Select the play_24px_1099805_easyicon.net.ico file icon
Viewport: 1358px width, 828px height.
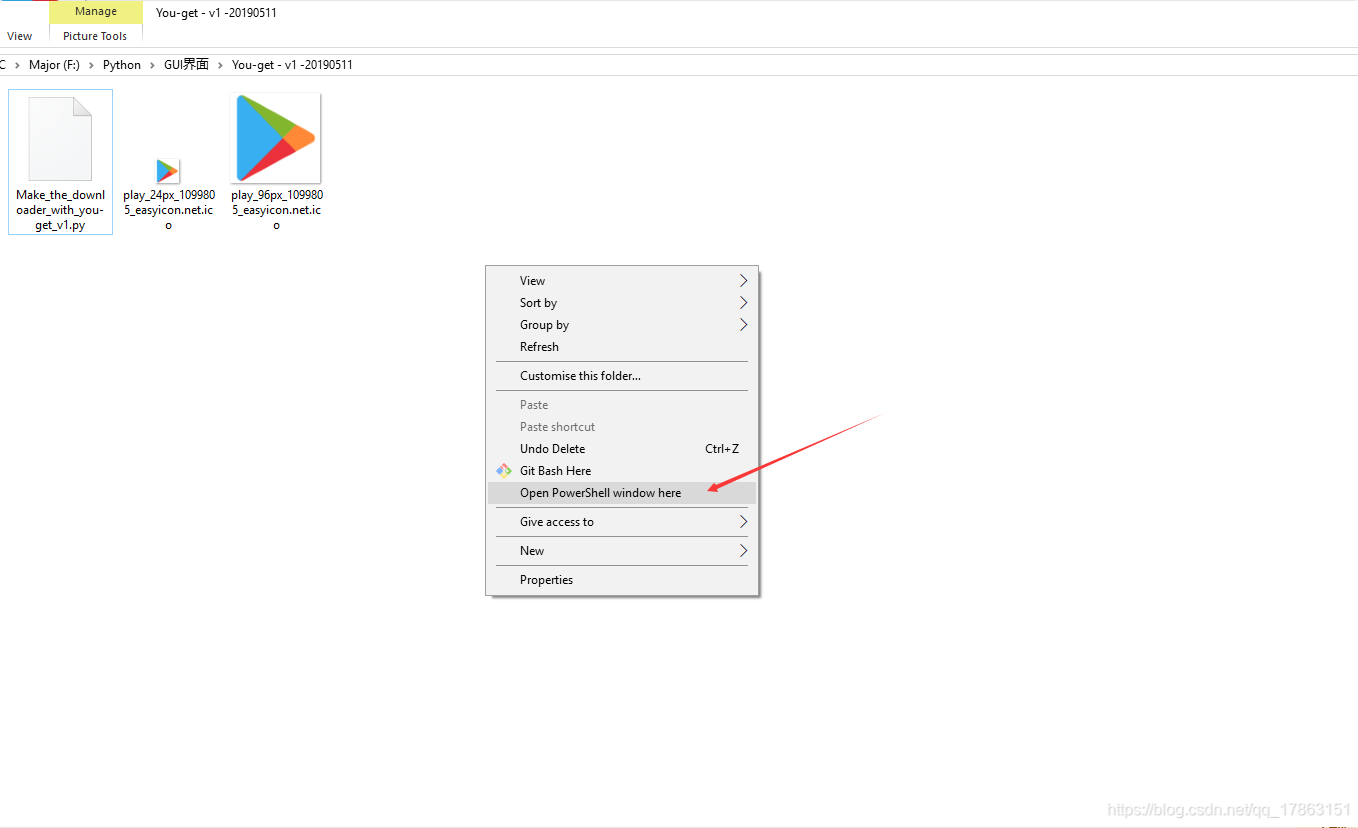tap(168, 171)
